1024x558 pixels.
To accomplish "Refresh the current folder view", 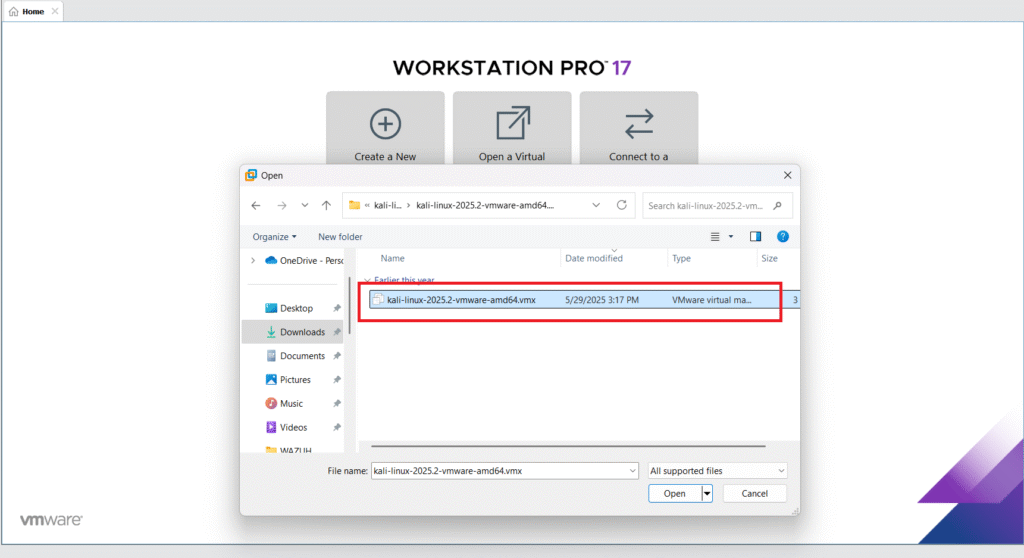I will tap(622, 205).
